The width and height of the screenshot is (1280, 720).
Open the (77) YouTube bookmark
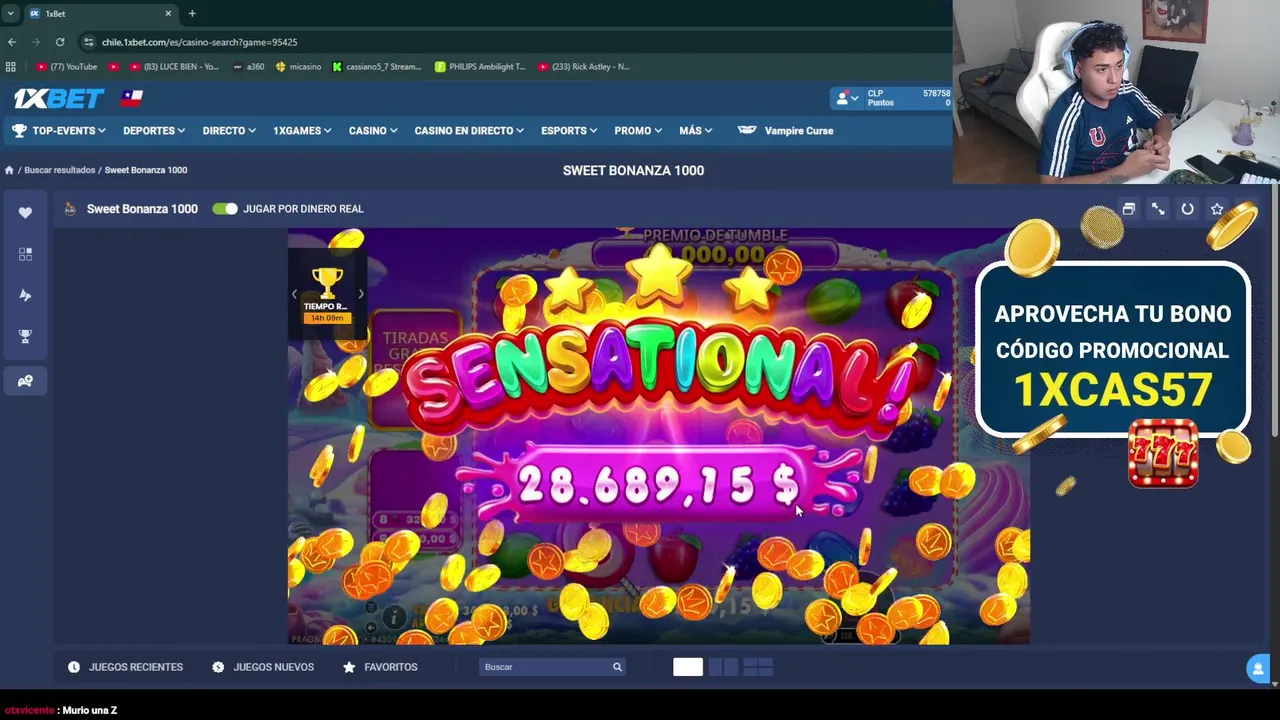pos(67,67)
